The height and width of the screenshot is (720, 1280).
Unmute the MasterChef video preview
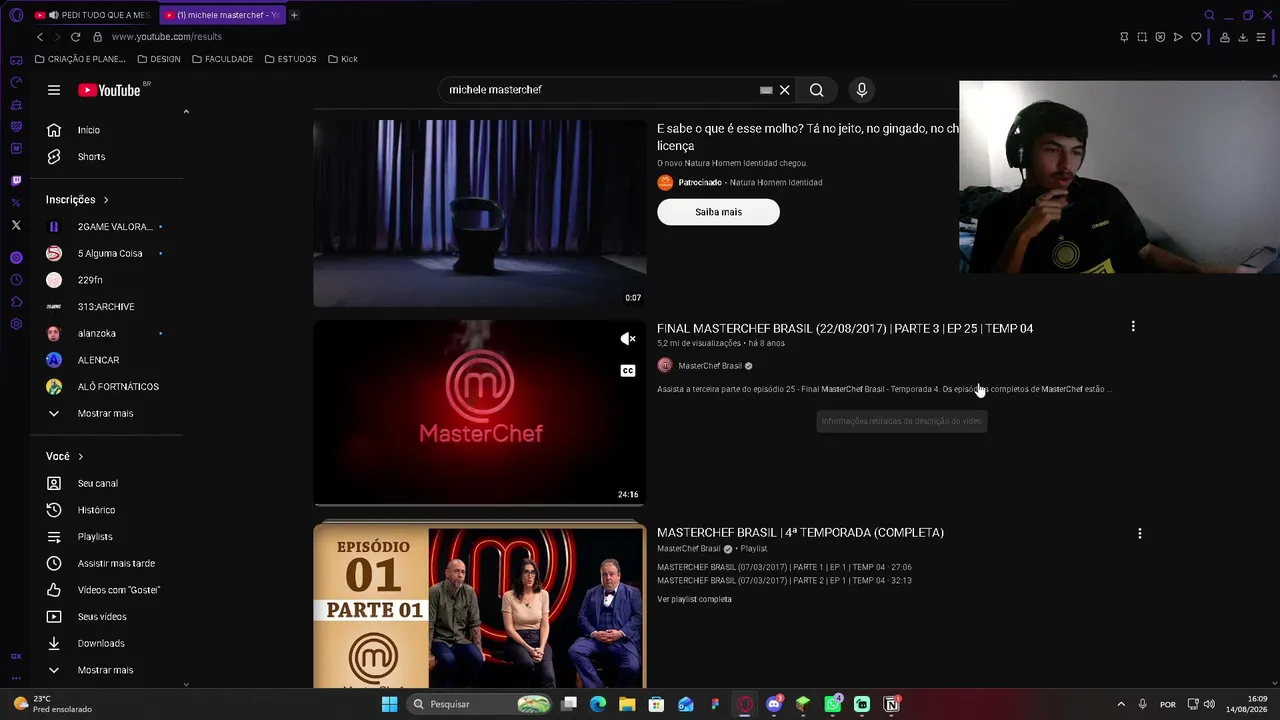[x=628, y=340]
